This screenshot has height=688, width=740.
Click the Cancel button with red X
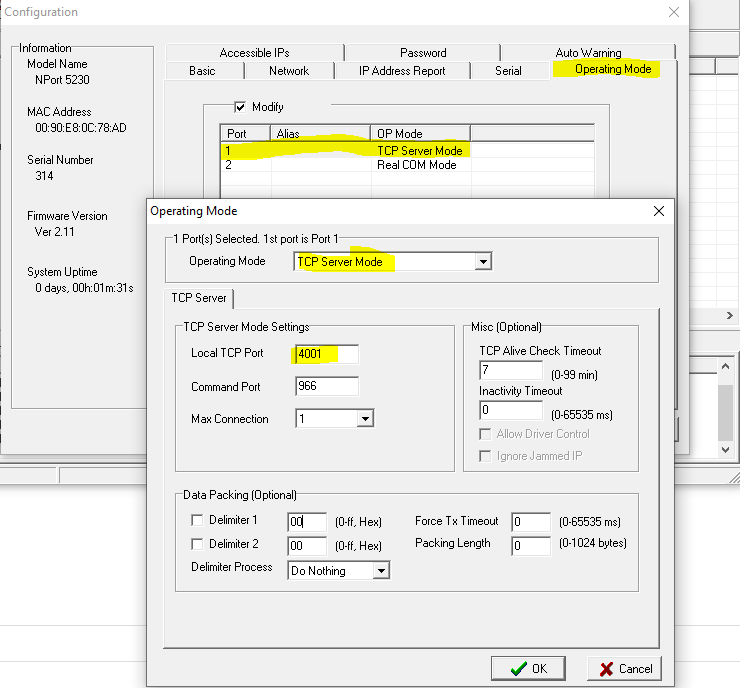click(x=623, y=668)
